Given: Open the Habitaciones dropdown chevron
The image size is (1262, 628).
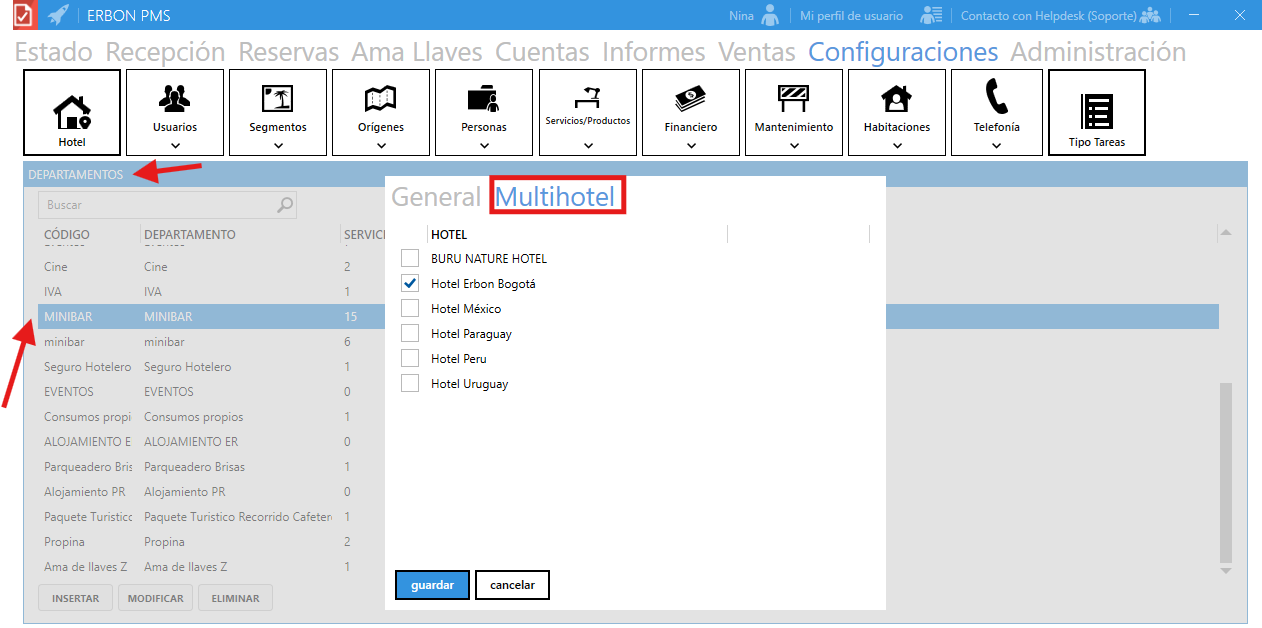Looking at the screenshot, I should point(897,145).
